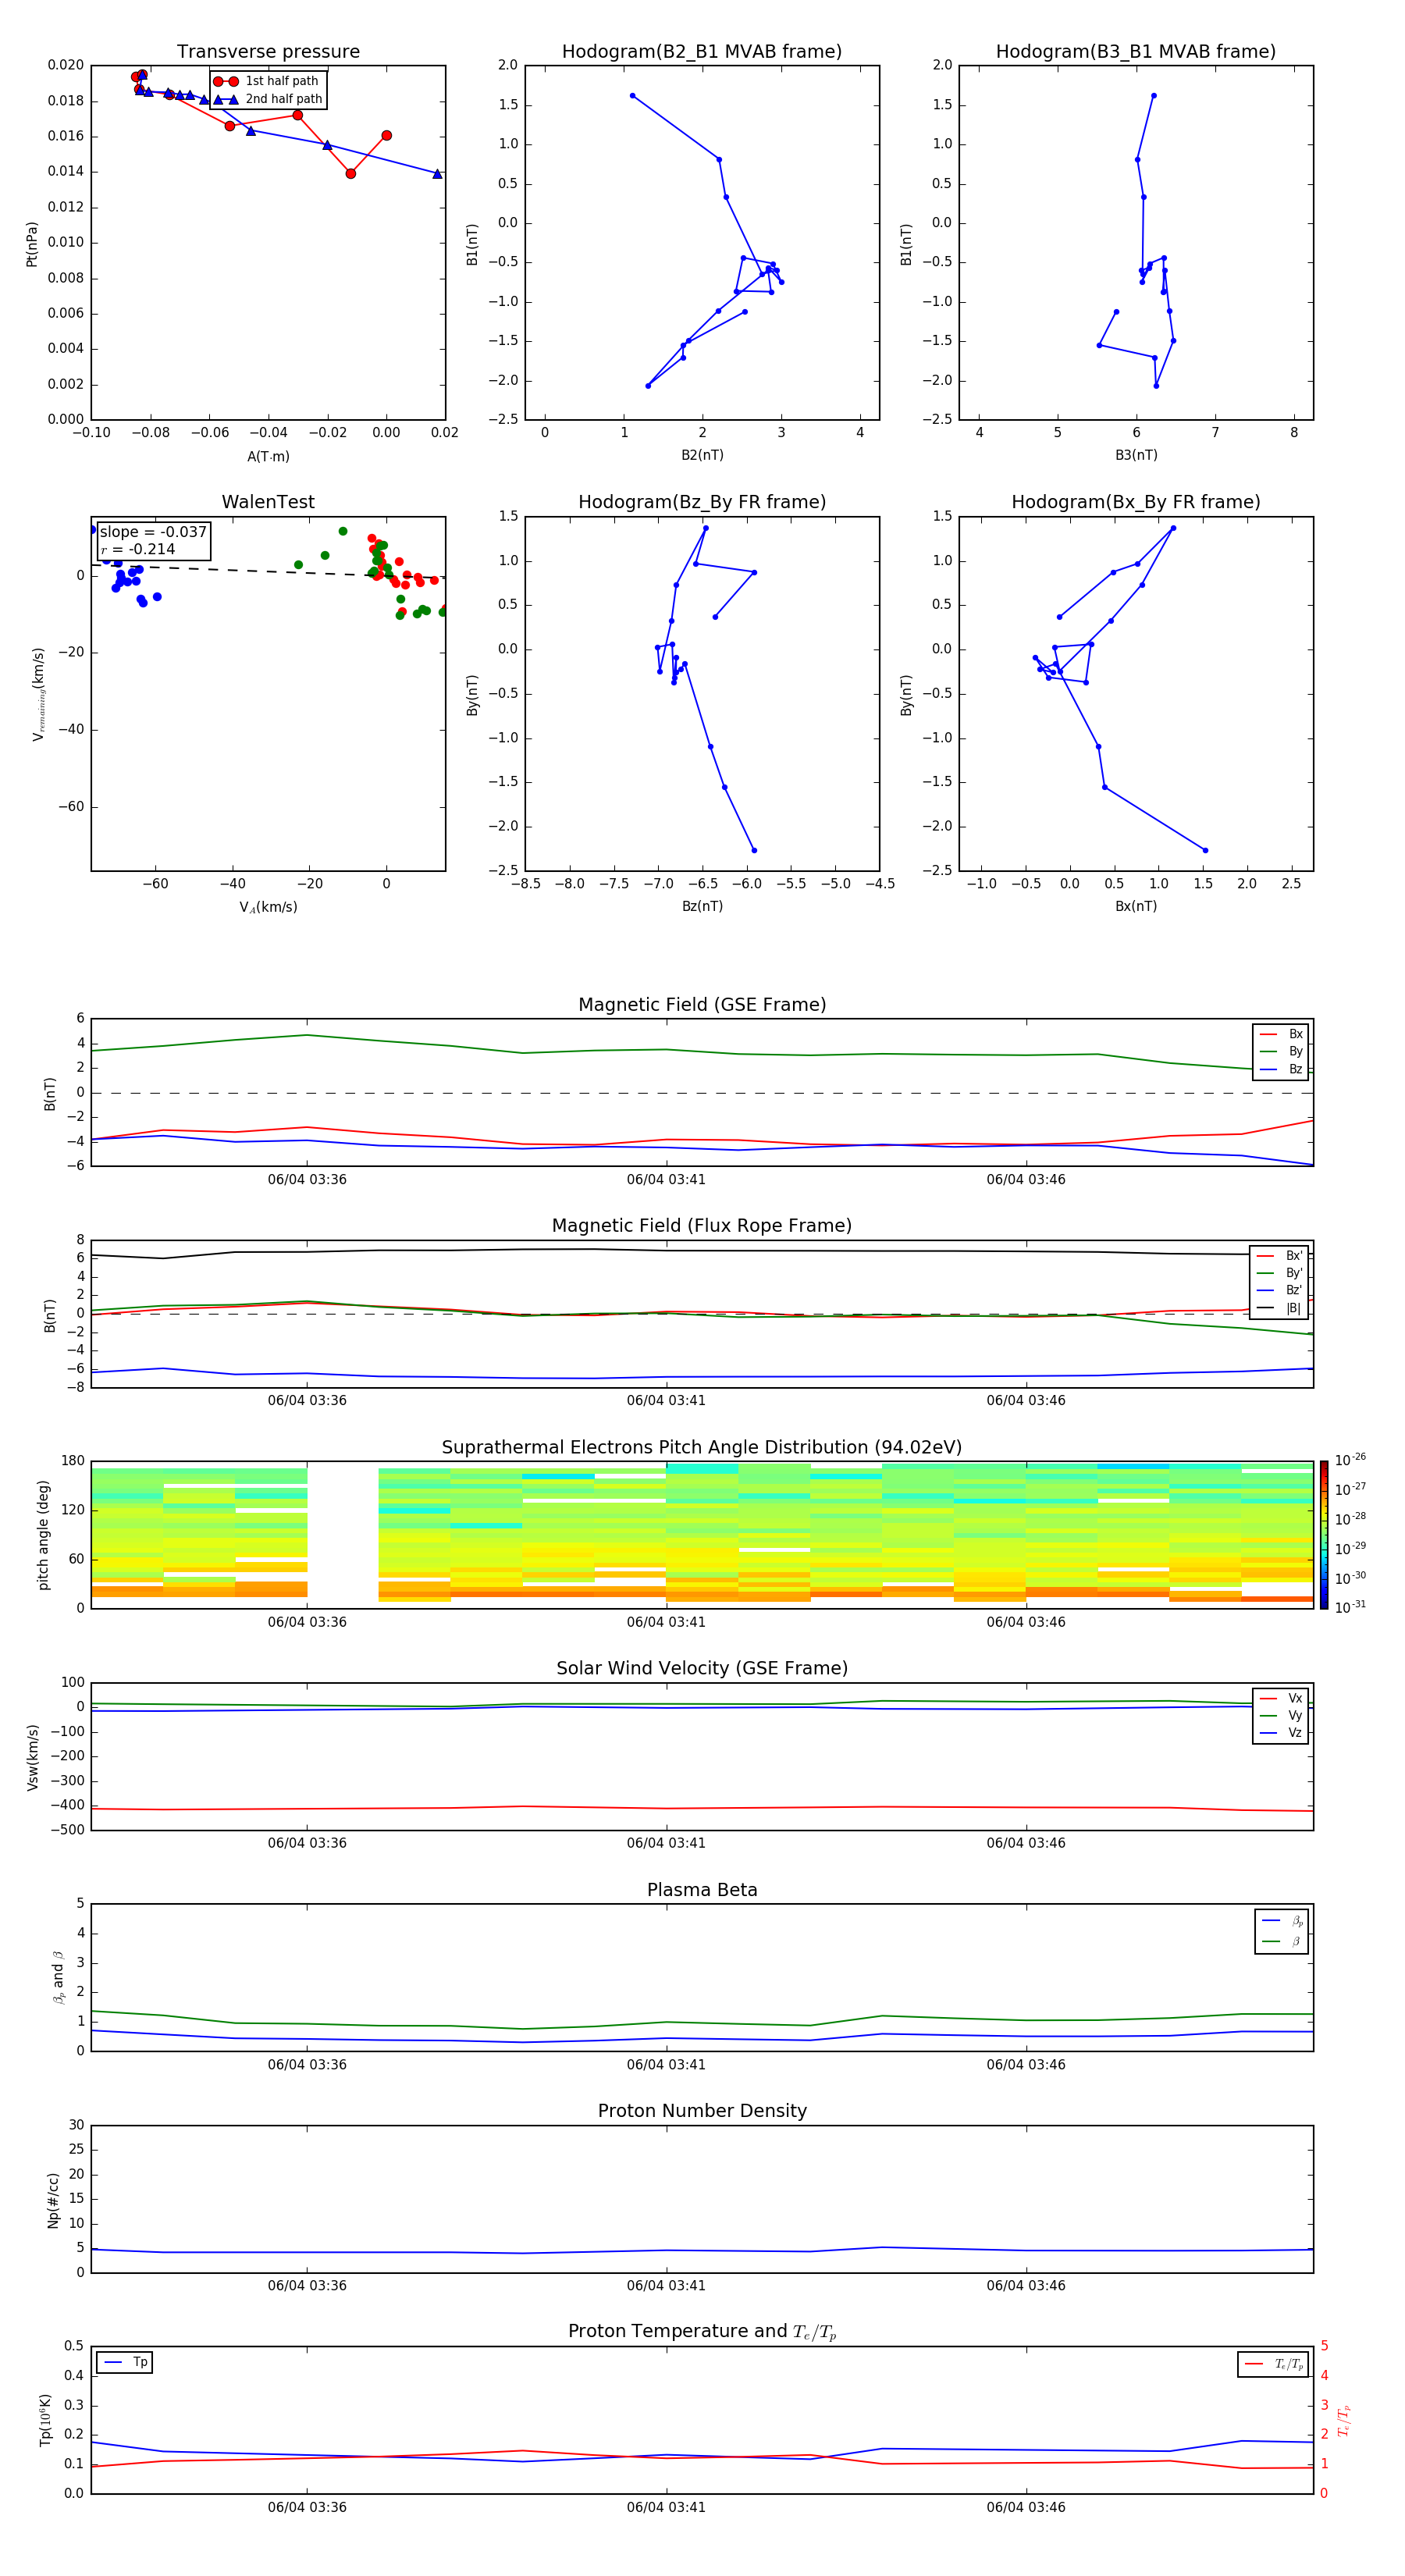This screenshot has width=1405, height=2576.
Task: Click the 'Proton Temperature and Te/Tp' title
Action: pyautogui.click(x=702, y=2332)
